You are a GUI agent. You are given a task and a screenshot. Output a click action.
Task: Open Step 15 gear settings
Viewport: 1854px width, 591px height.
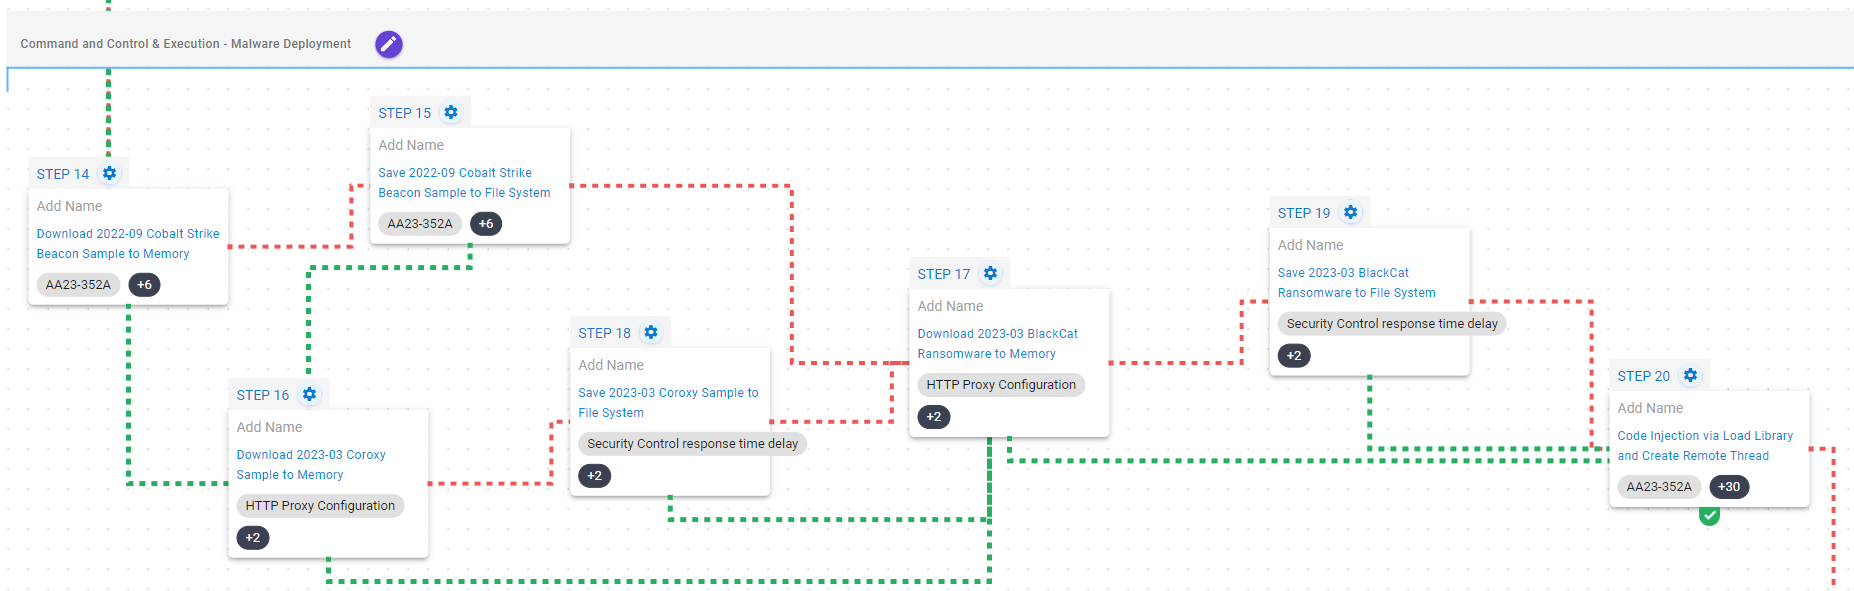[451, 112]
